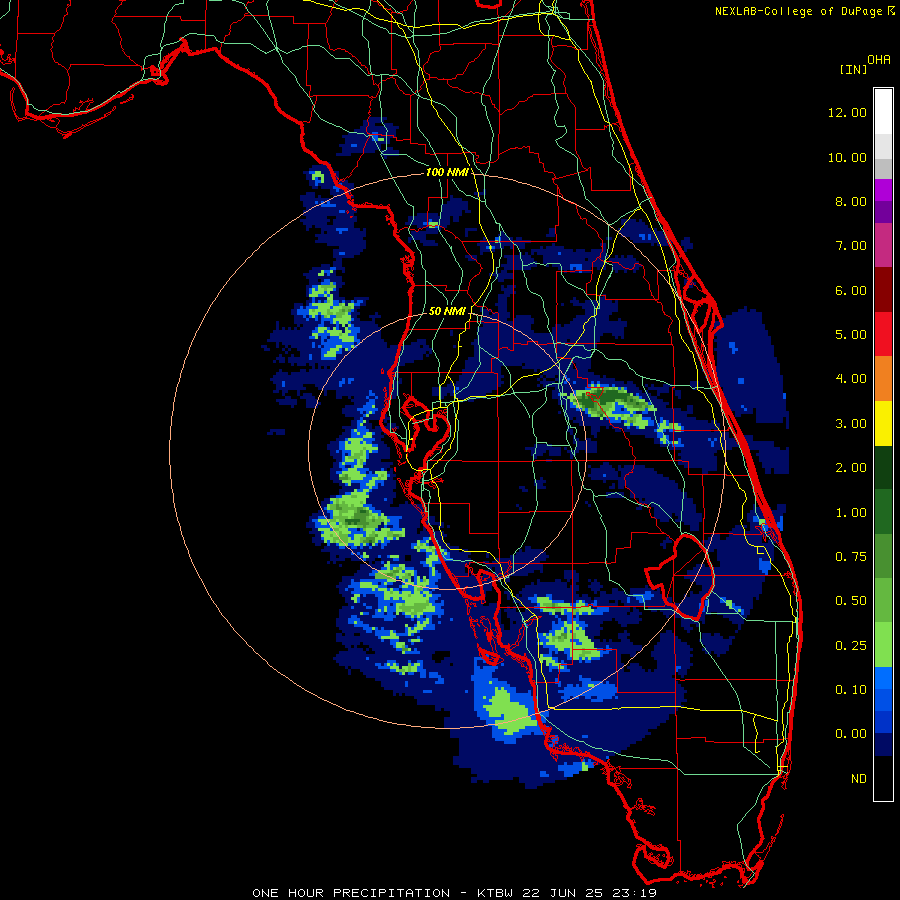Select the 12.00 legend value
Screen dimensions: 900x900
pyautogui.click(x=847, y=112)
